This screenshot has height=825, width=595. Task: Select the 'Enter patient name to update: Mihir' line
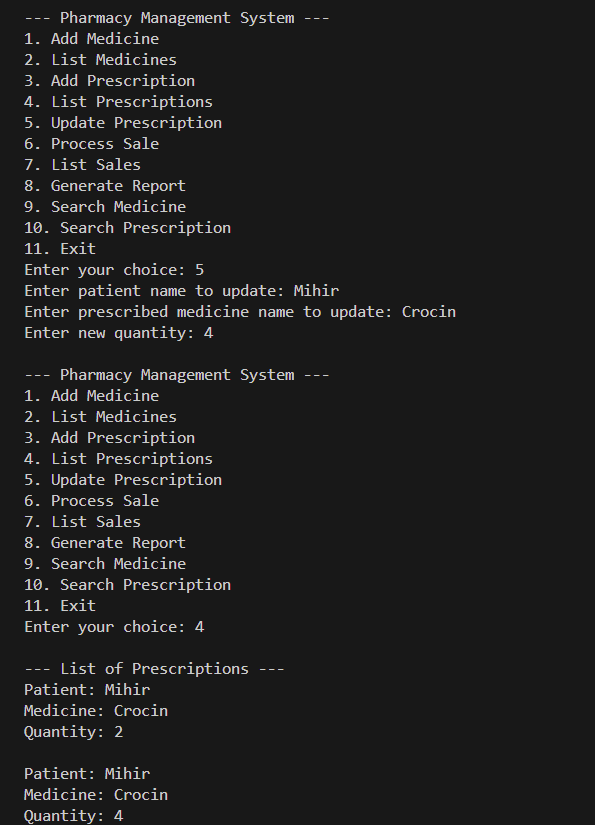point(181,291)
